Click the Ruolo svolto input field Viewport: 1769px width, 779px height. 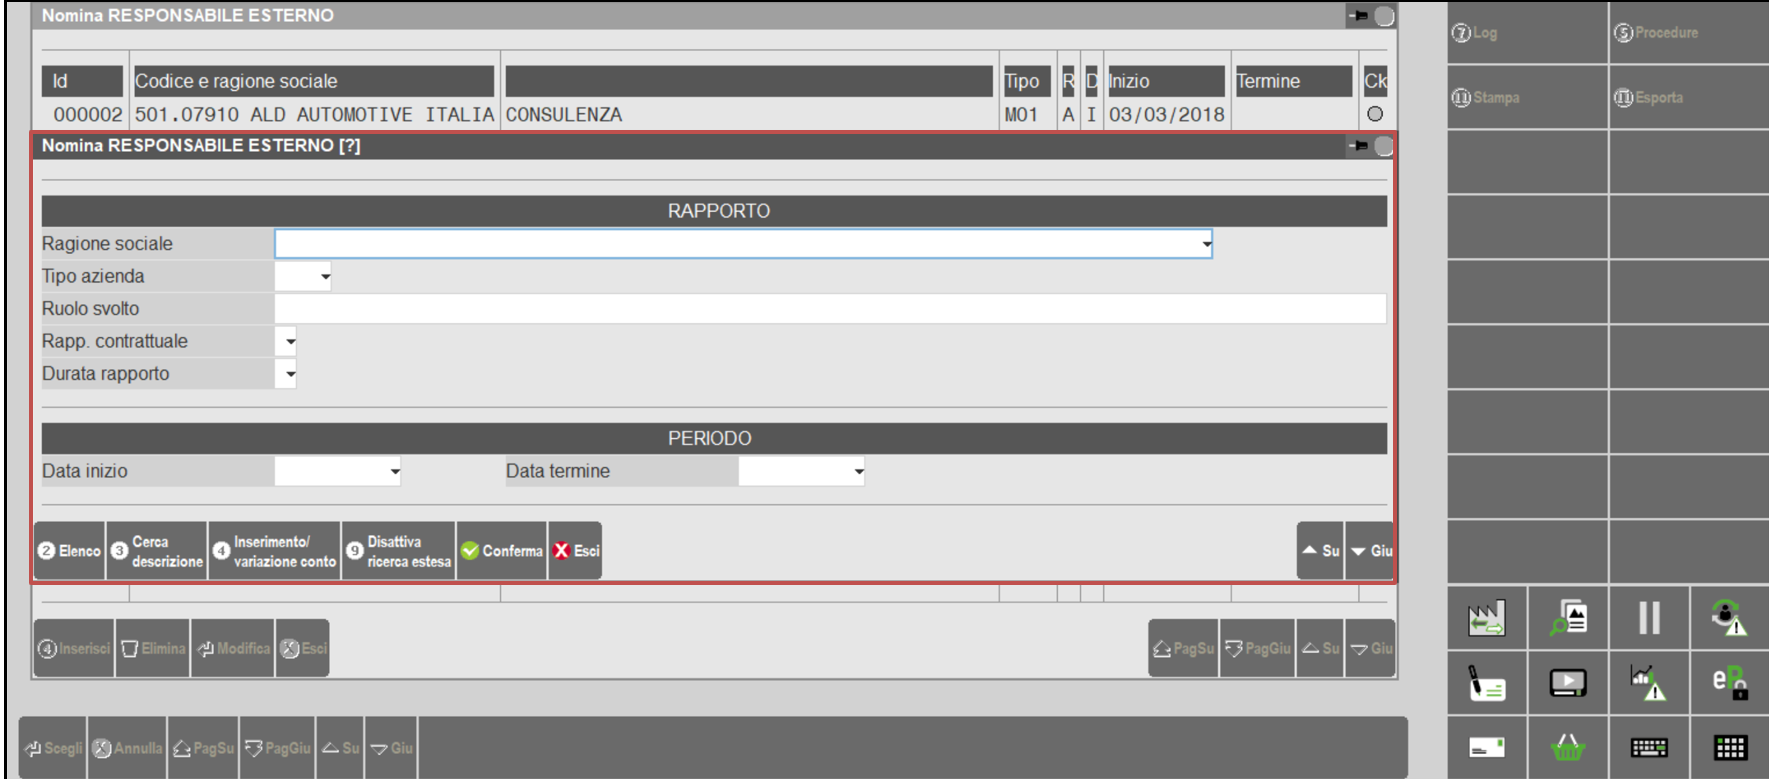(830, 309)
